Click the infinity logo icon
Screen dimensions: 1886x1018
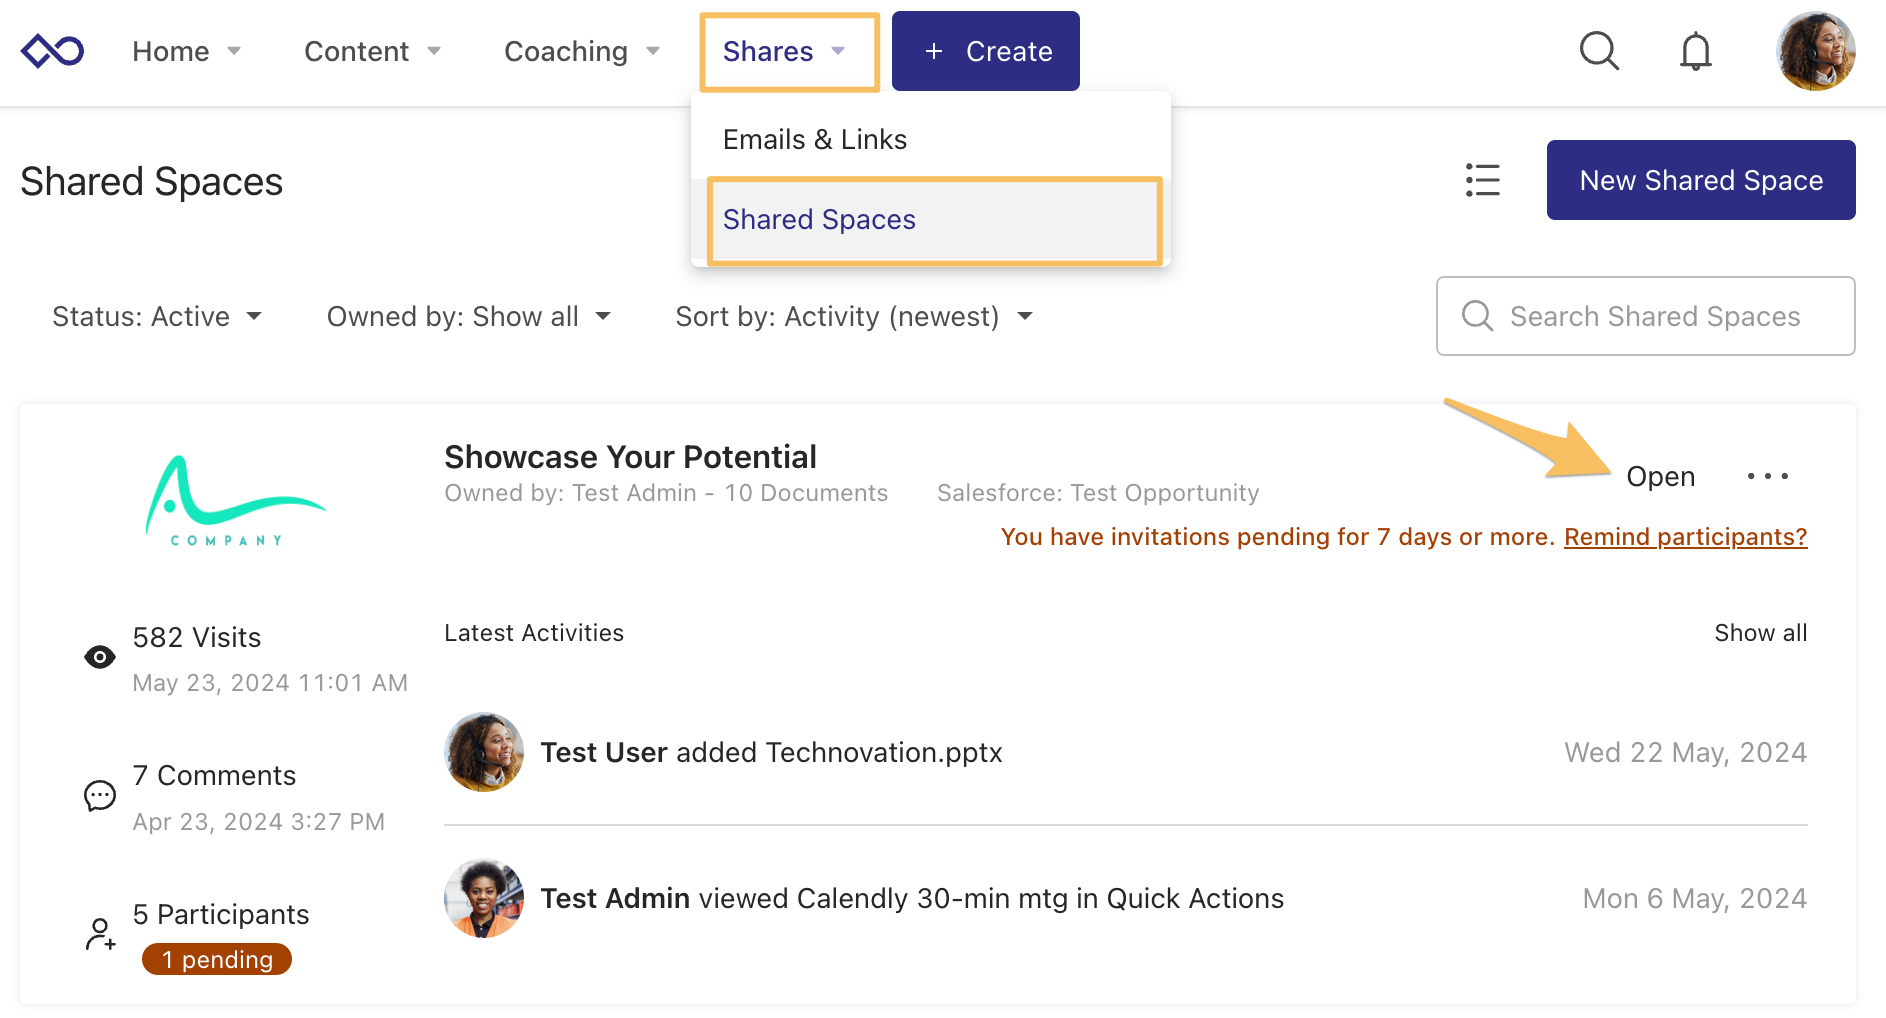coord(52,51)
